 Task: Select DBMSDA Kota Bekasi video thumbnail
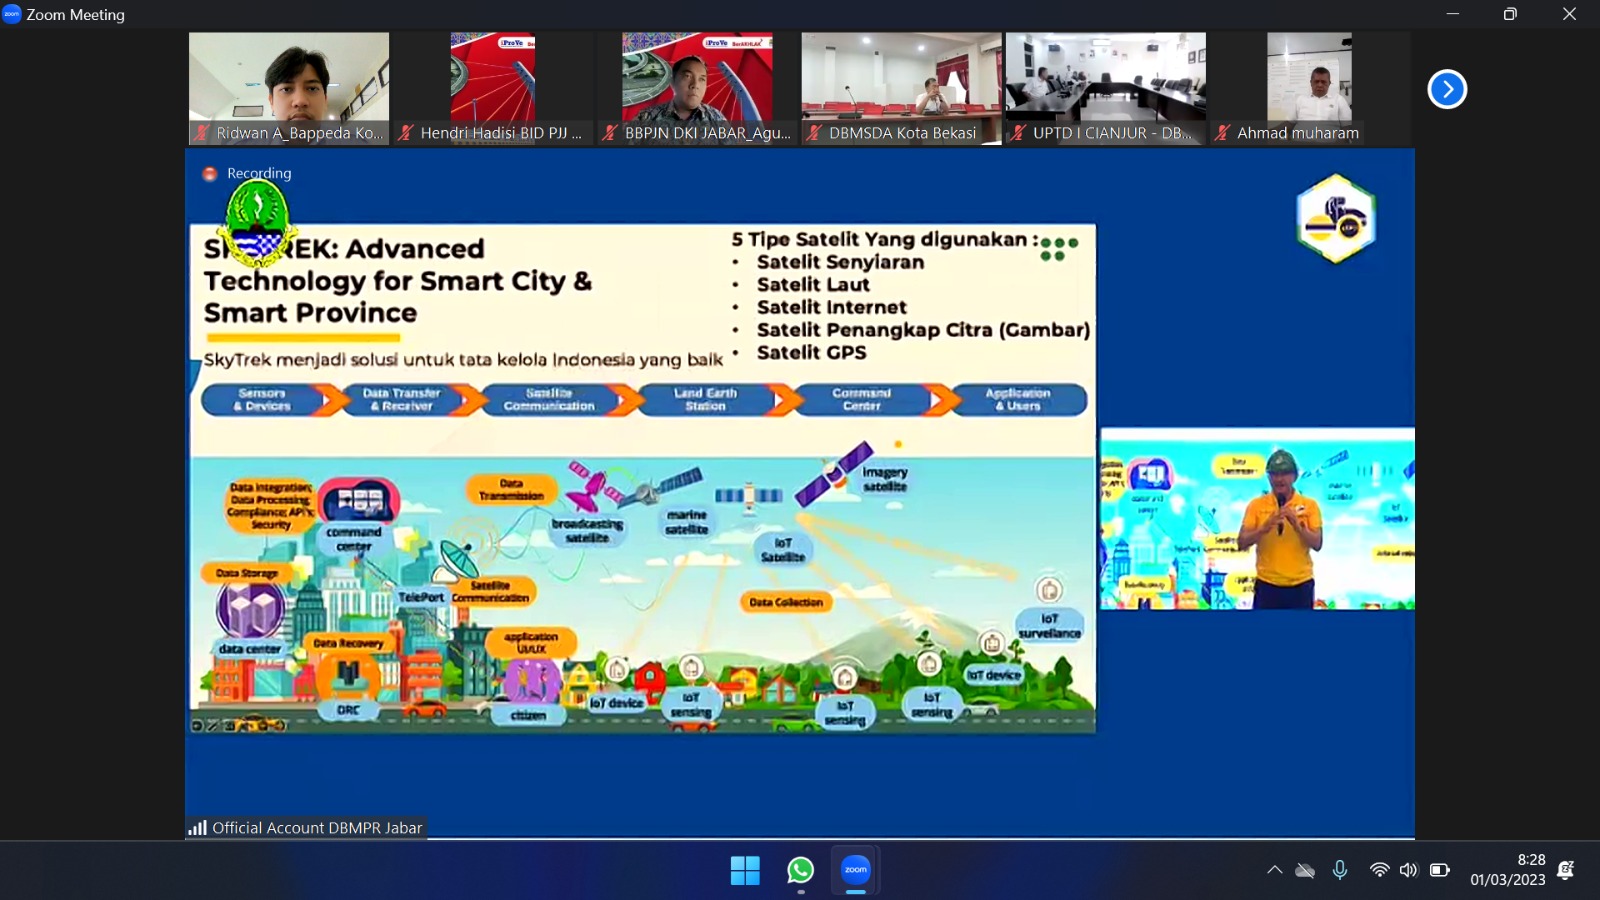tap(901, 89)
